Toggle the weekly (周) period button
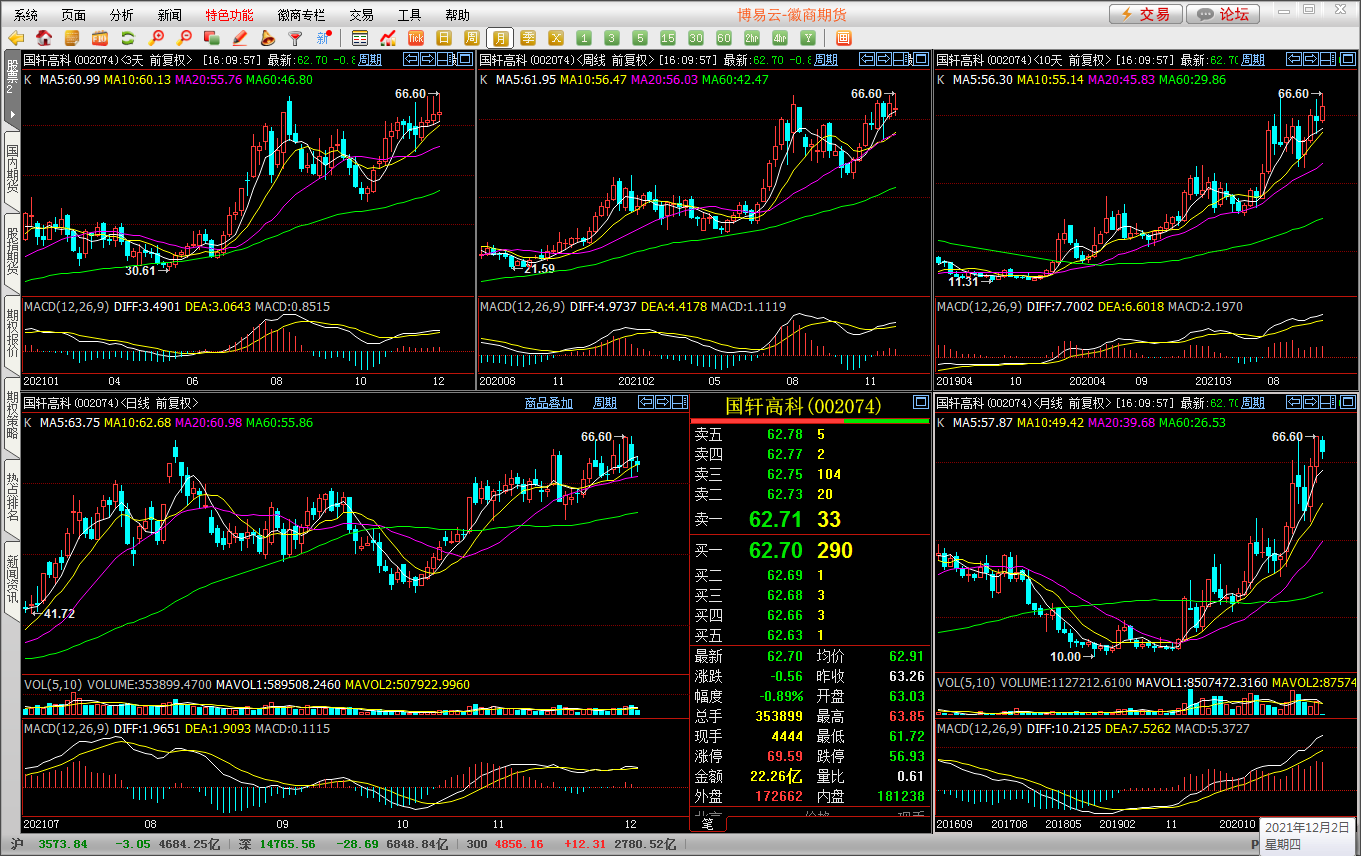This screenshot has height=856, width=1361. pos(472,38)
